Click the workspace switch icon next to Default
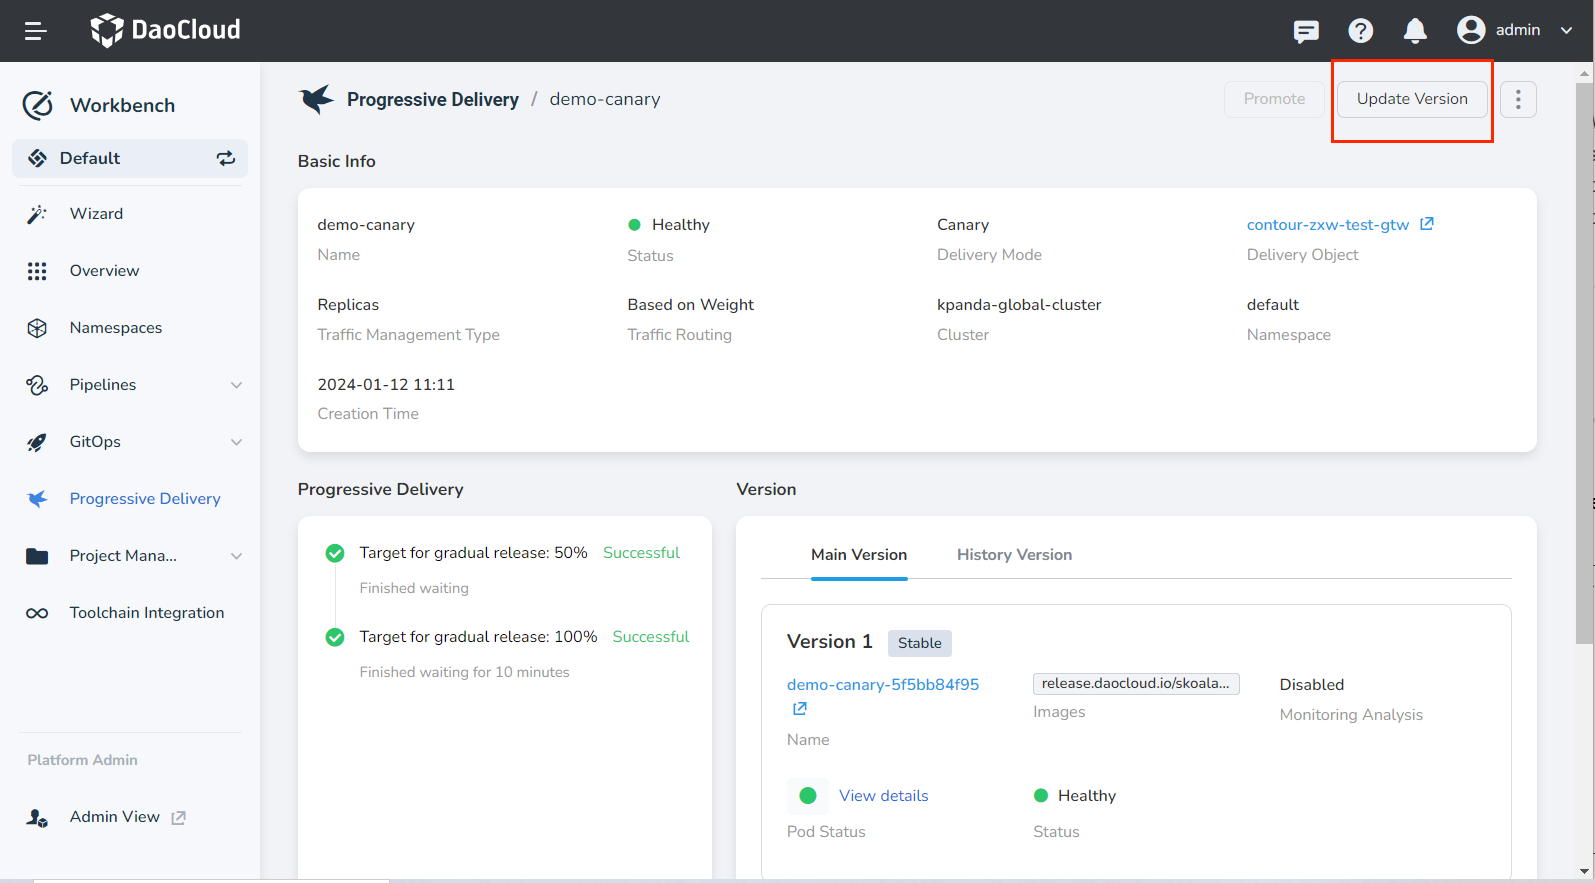 (x=226, y=158)
